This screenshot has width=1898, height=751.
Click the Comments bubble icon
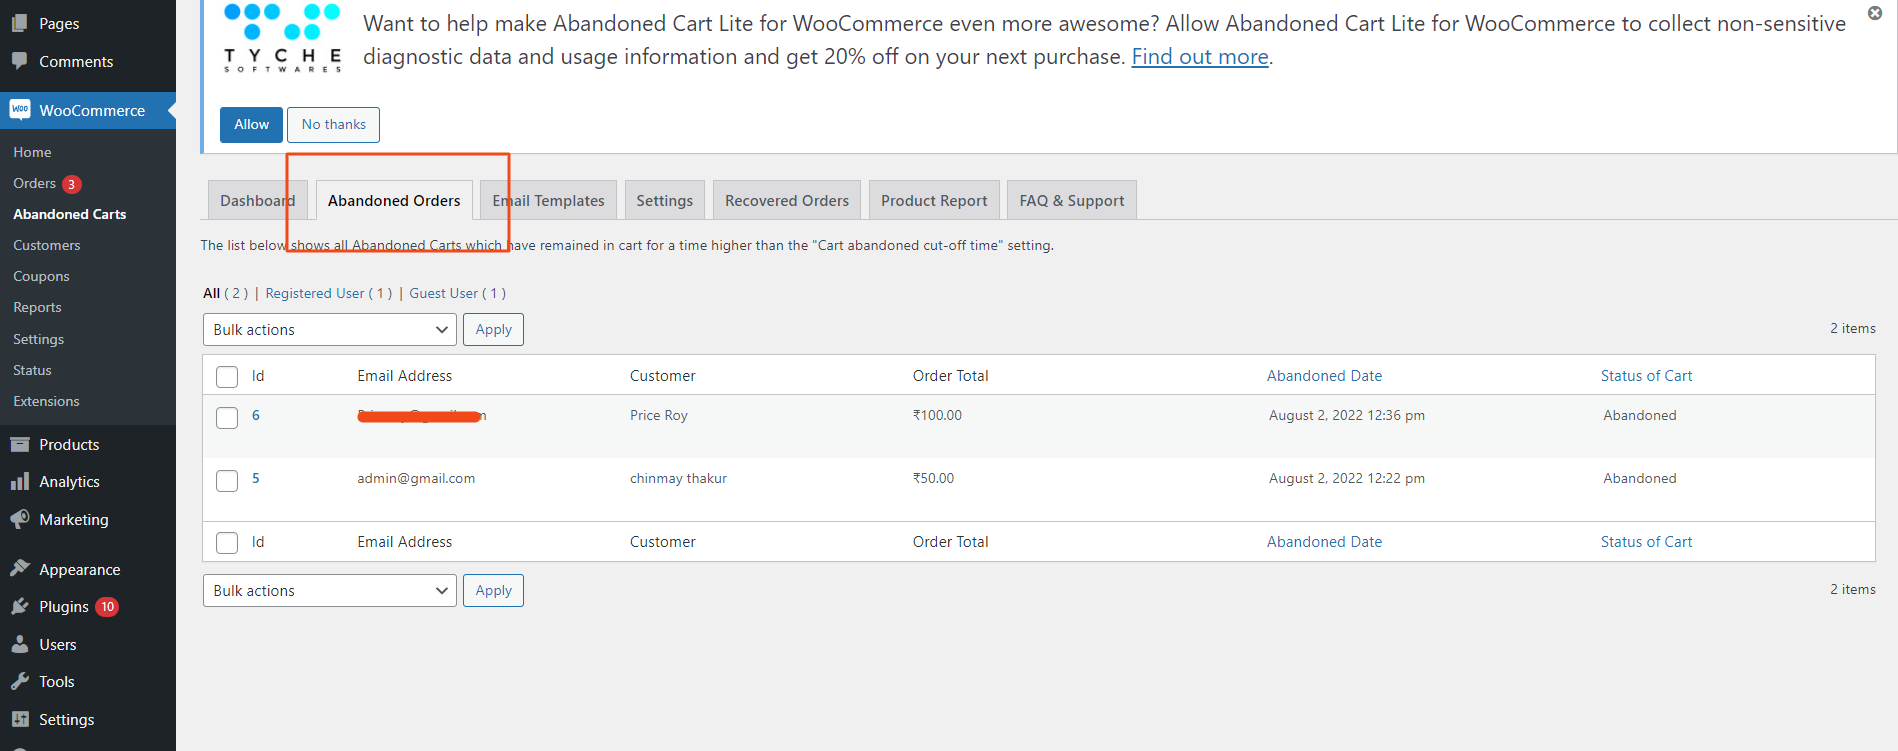pos(20,61)
